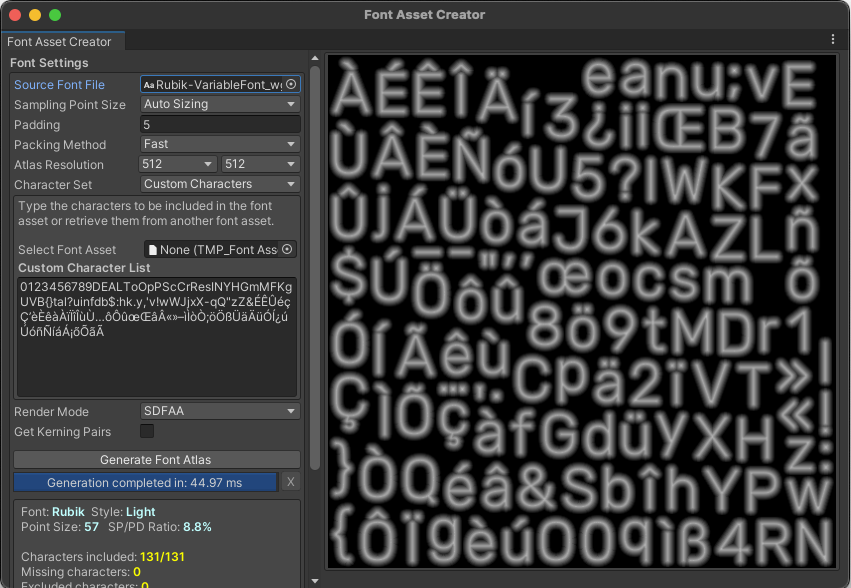851x588 pixels.
Task: Click the document icon in Select Font Asset field
Action: click(153, 250)
